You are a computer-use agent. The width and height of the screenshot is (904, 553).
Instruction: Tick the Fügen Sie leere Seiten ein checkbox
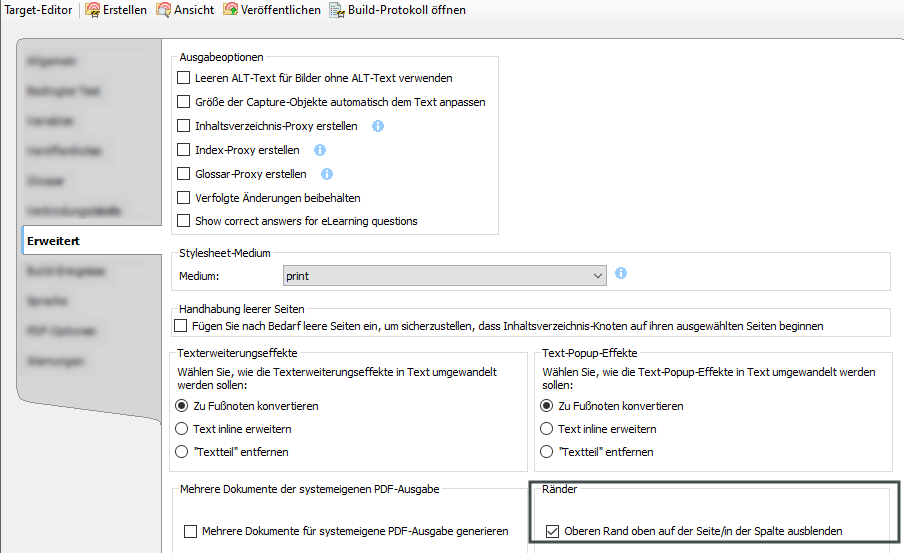(x=181, y=326)
